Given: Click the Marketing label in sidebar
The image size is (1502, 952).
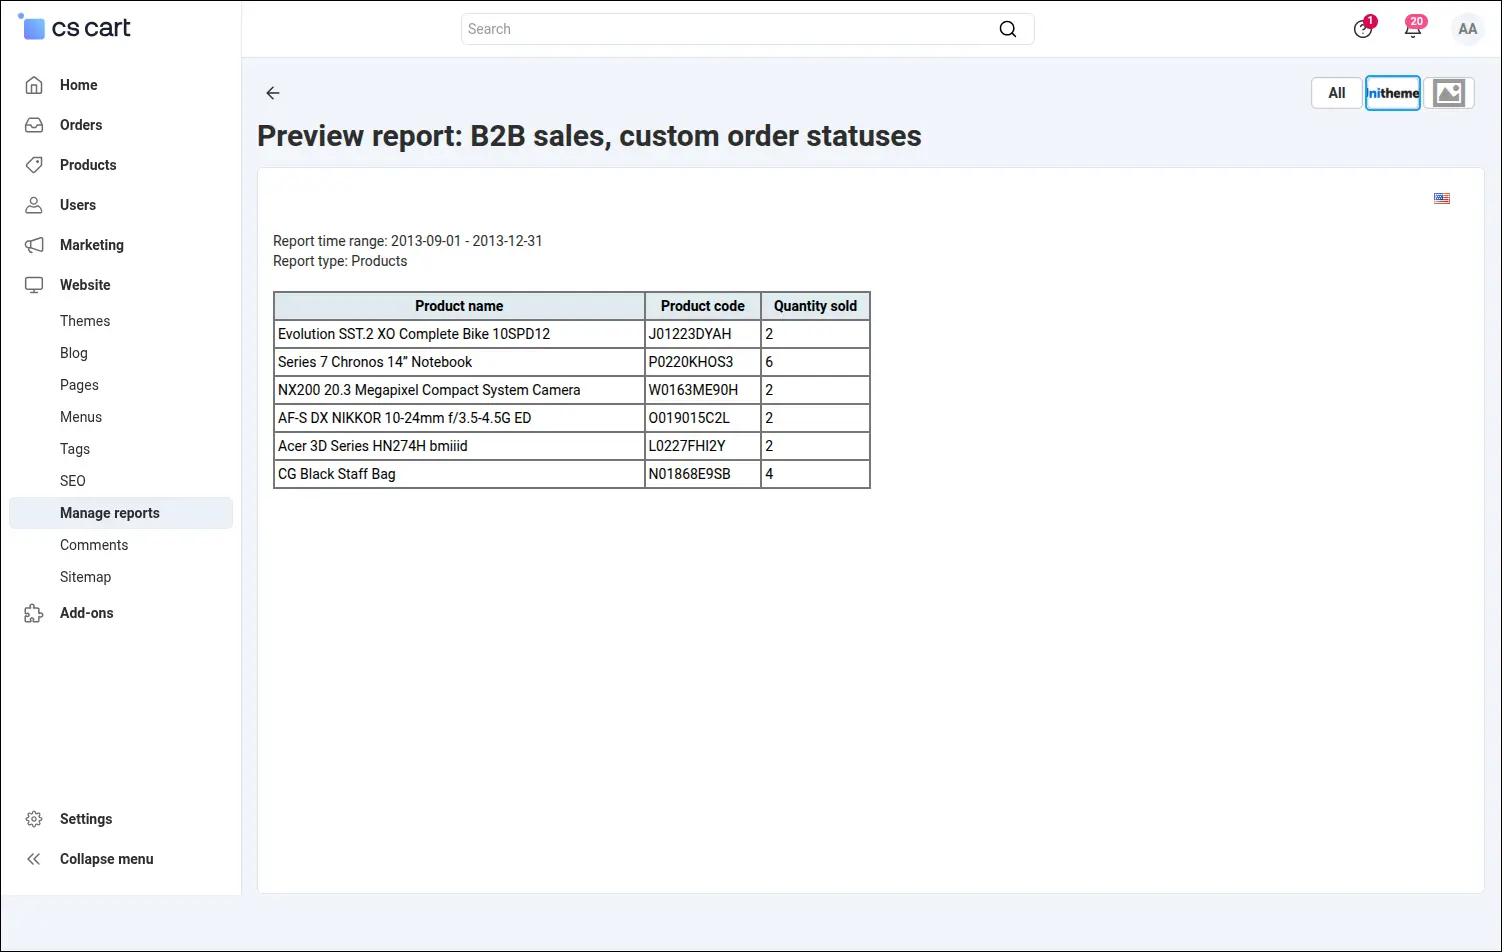Looking at the screenshot, I should click(92, 245).
